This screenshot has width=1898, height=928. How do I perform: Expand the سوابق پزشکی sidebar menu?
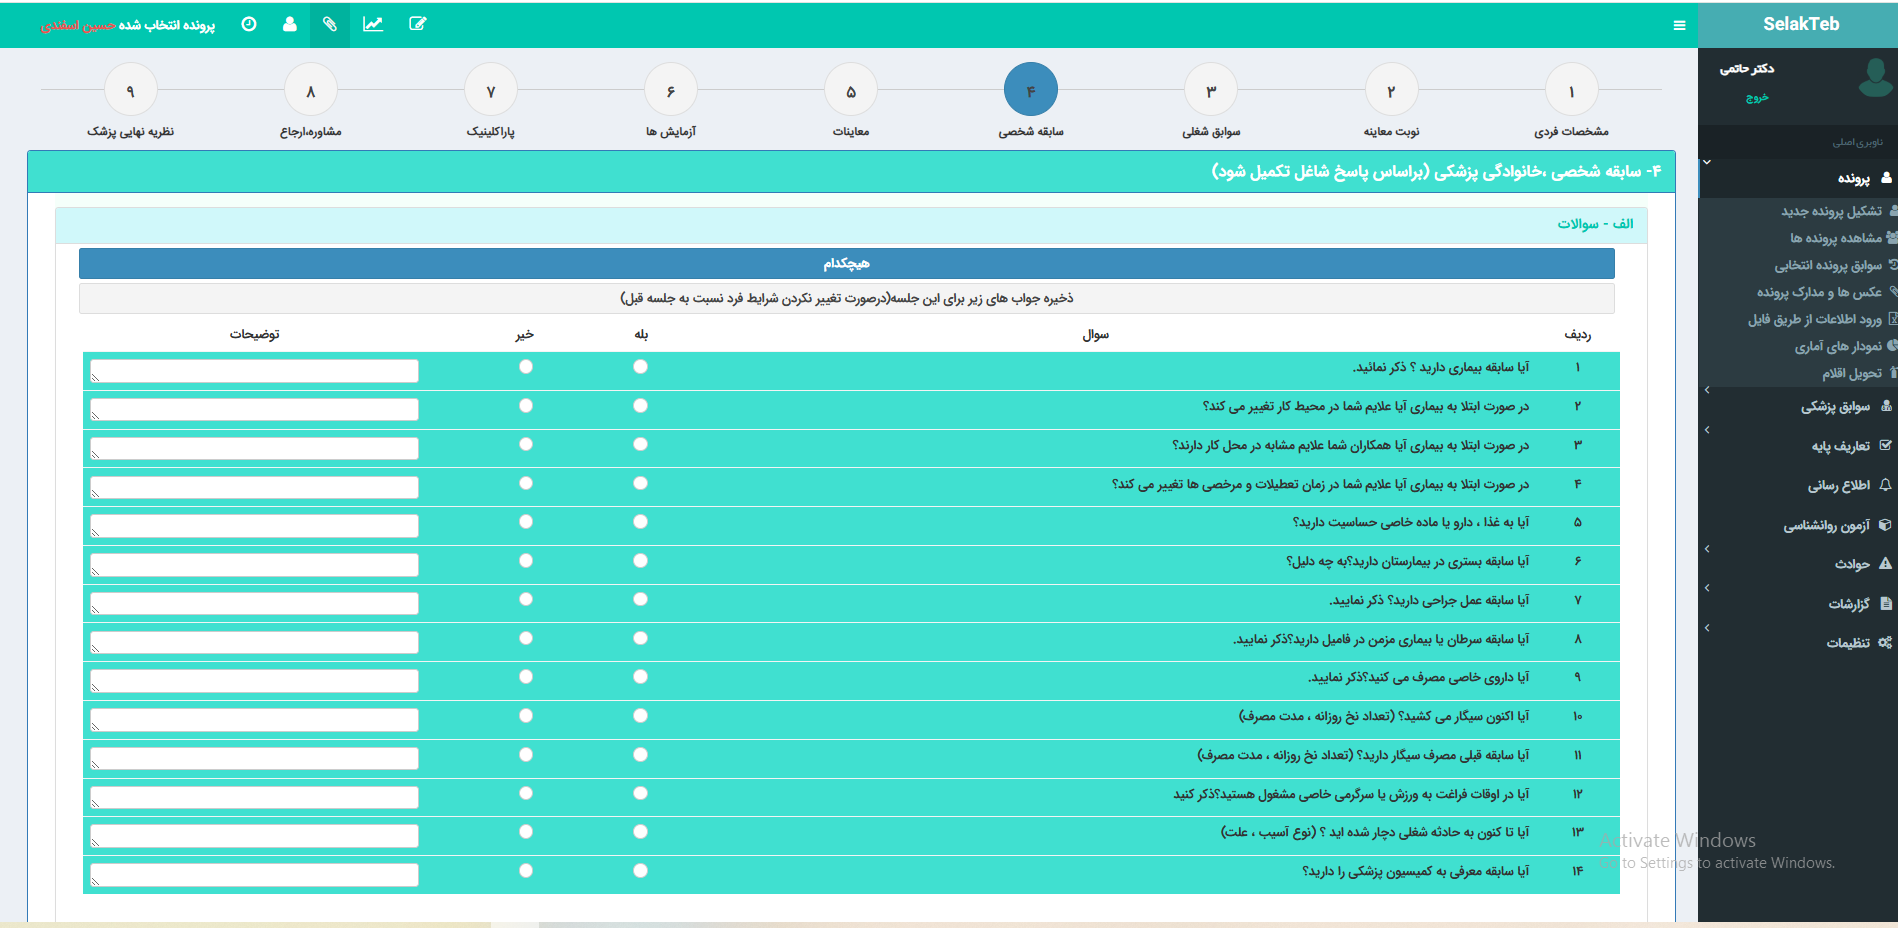[1835, 406]
